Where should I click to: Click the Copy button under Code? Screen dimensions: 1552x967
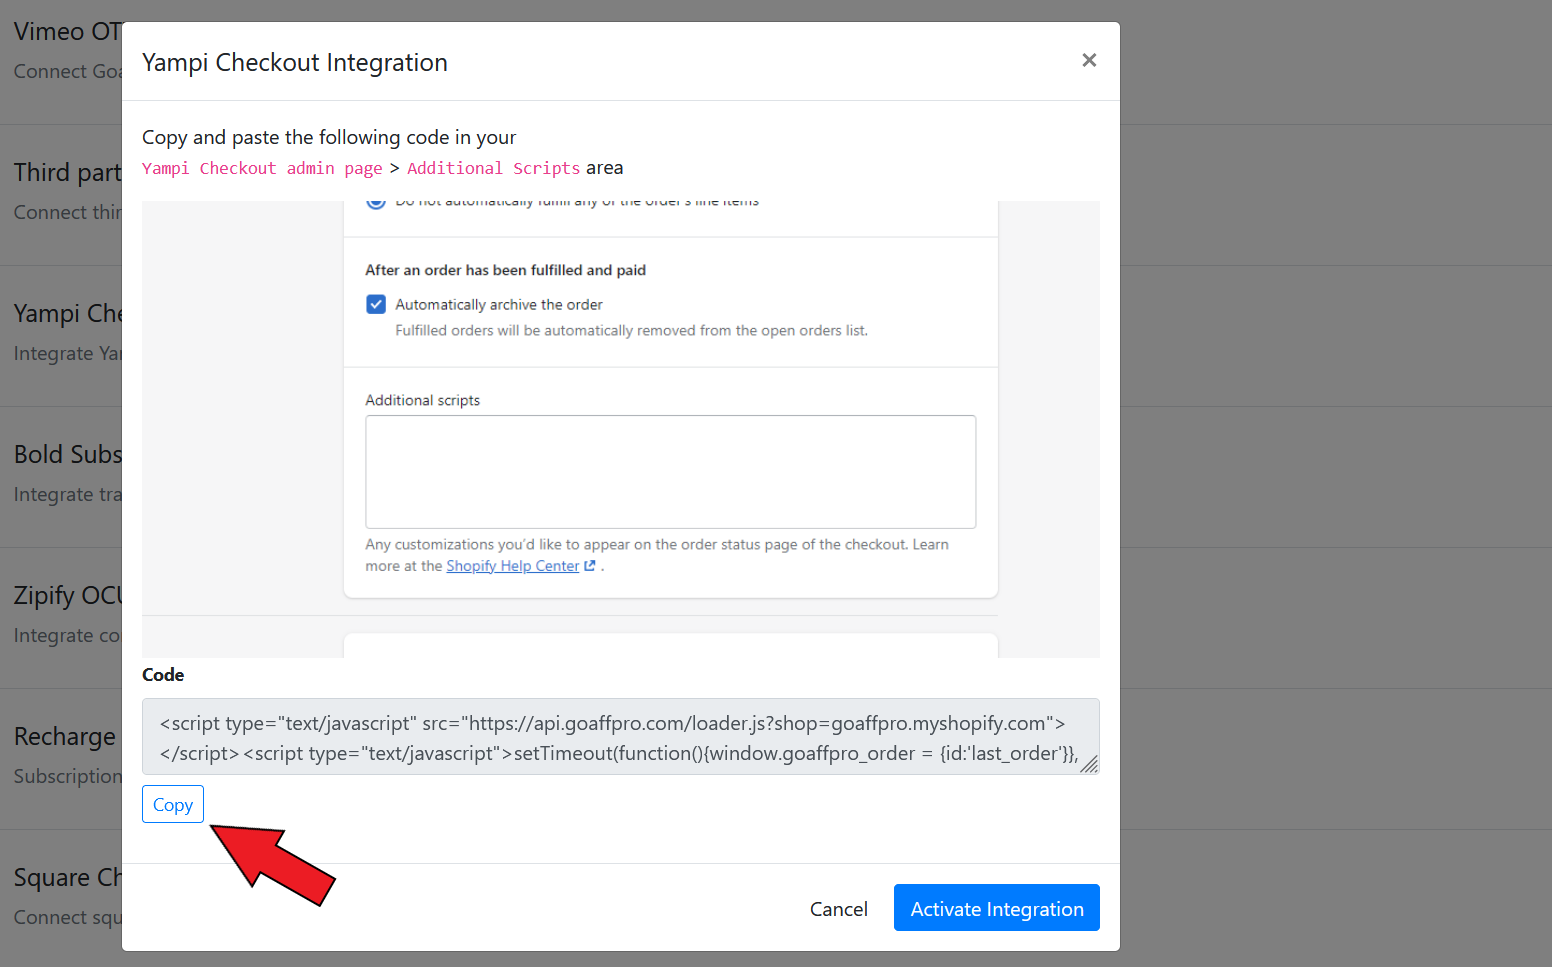click(x=173, y=804)
